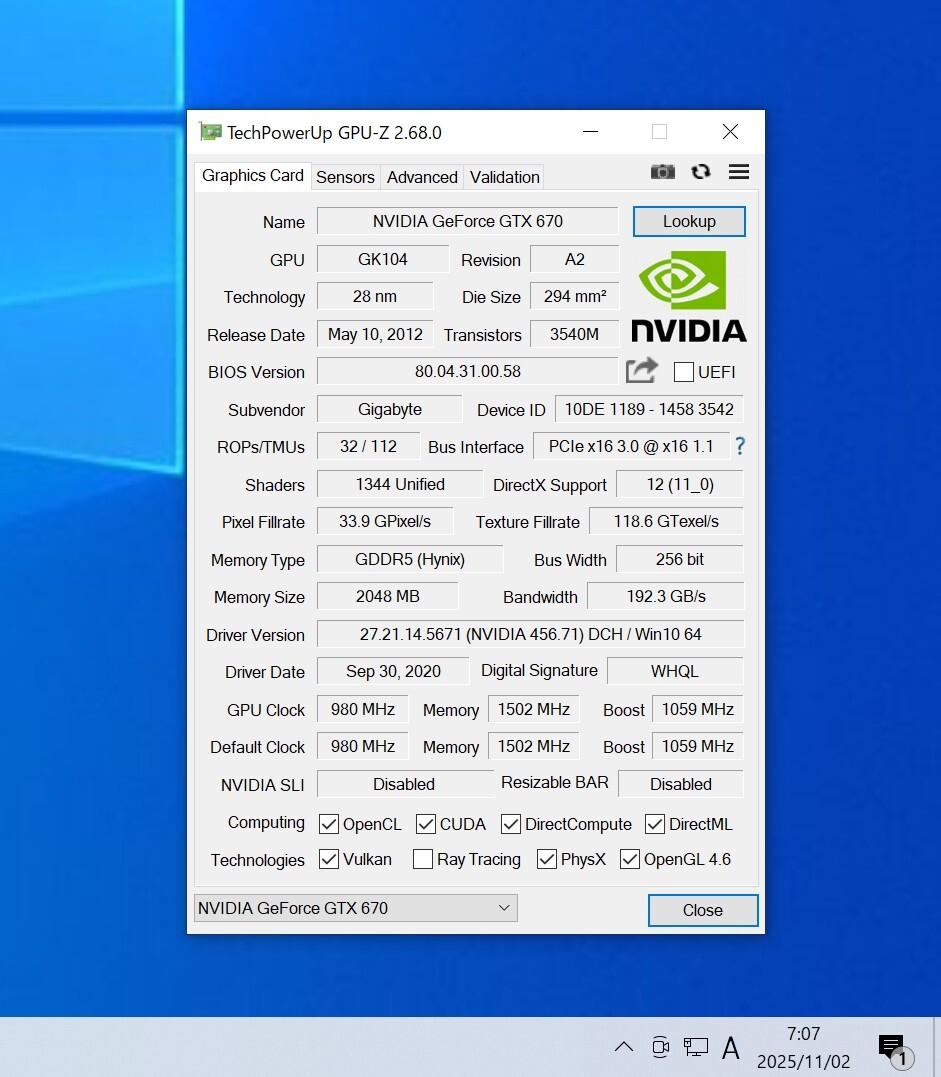Expand the GPU selection dropdown

[x=355, y=908]
